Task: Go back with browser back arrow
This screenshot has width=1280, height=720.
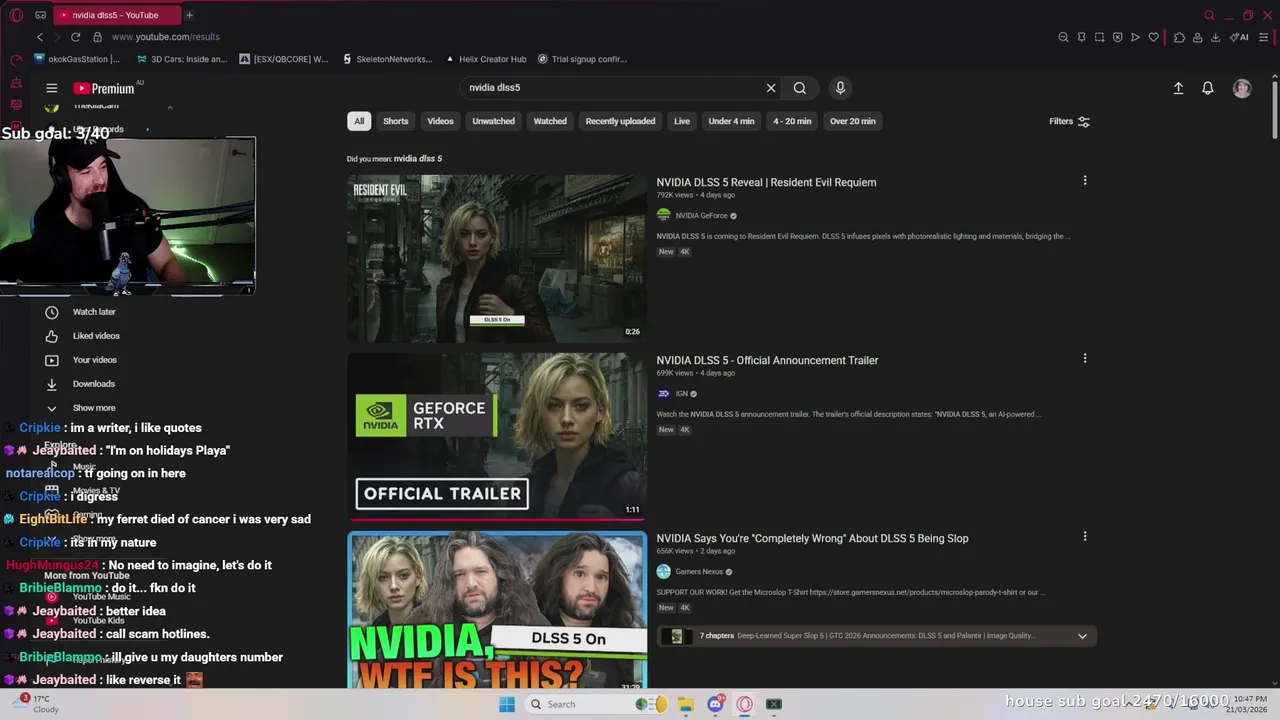Action: [x=40, y=37]
